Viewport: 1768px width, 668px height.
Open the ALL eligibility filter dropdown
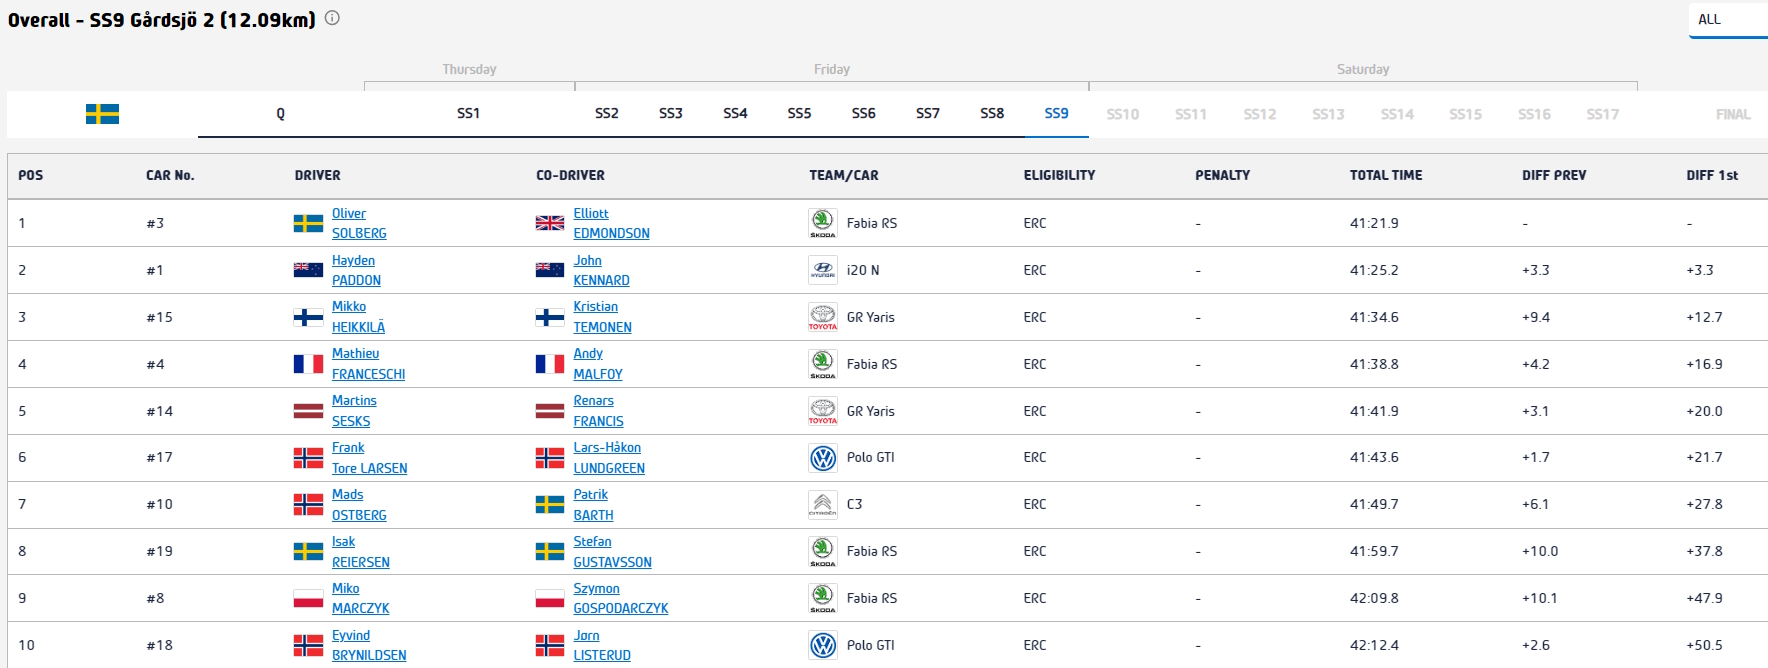click(x=1727, y=19)
